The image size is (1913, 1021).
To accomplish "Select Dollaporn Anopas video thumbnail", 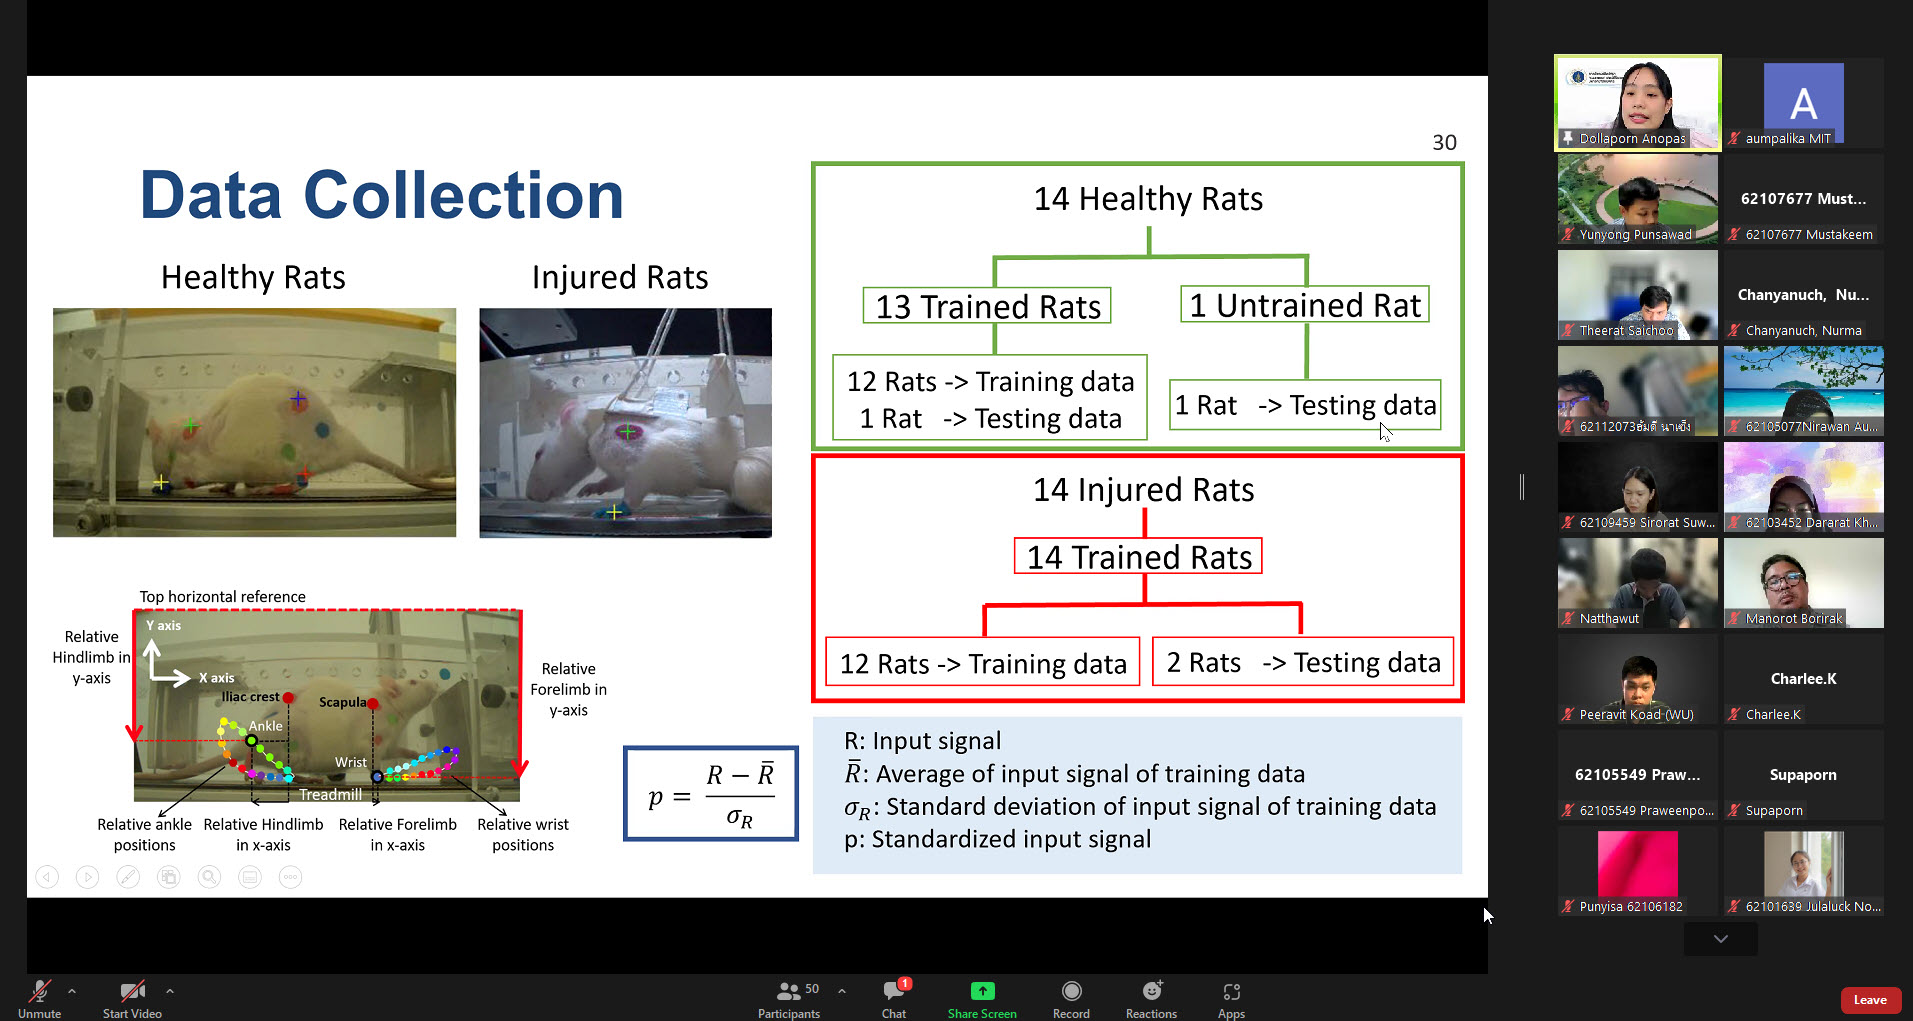I will [1637, 102].
